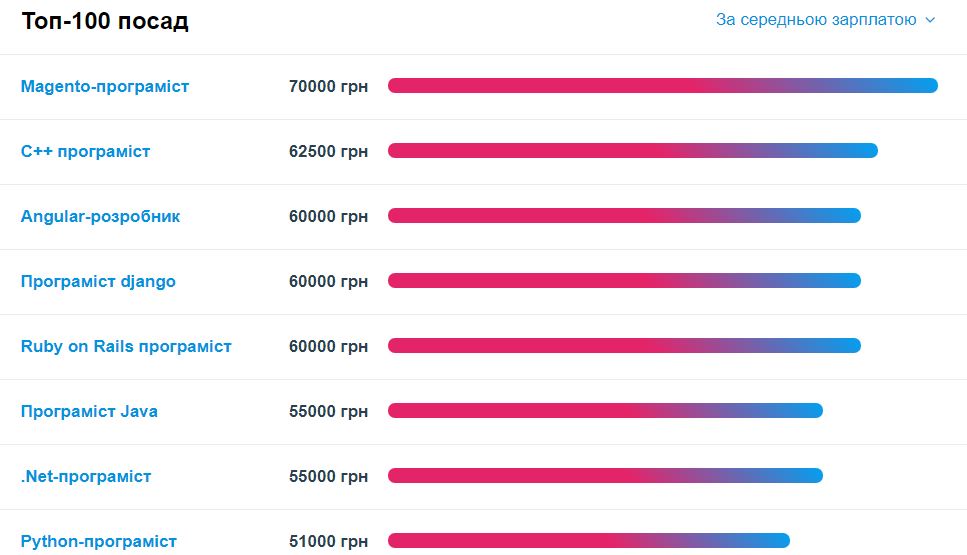Click the chevron arrow beside sorting option
The width and height of the screenshot is (967, 555).
[930, 20]
